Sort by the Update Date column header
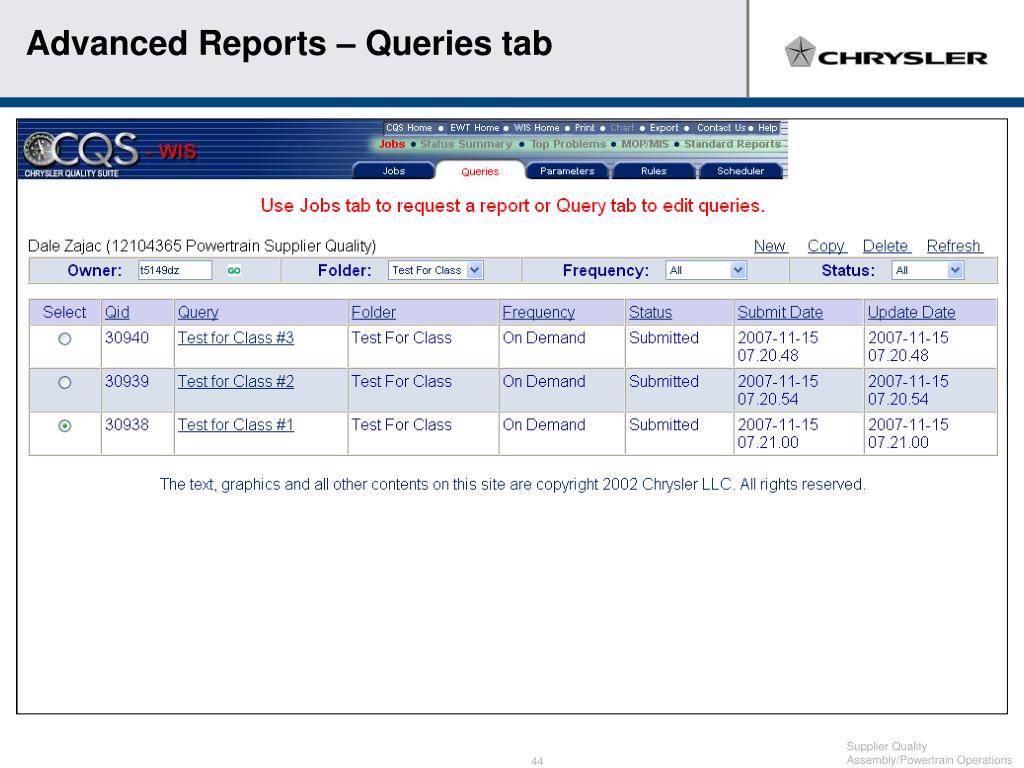 [911, 312]
